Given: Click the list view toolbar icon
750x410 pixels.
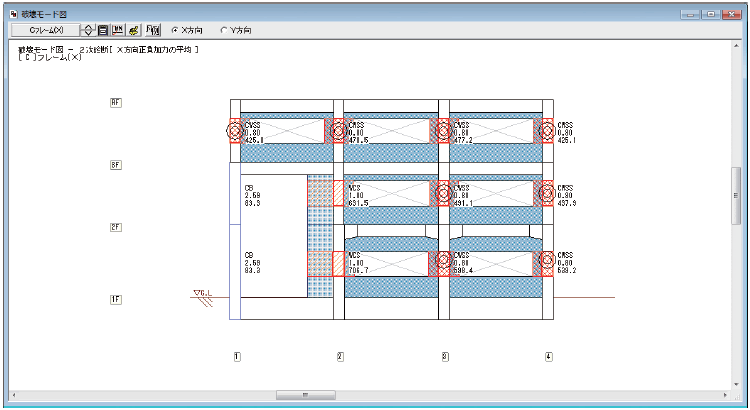Looking at the screenshot, I should point(103,30).
